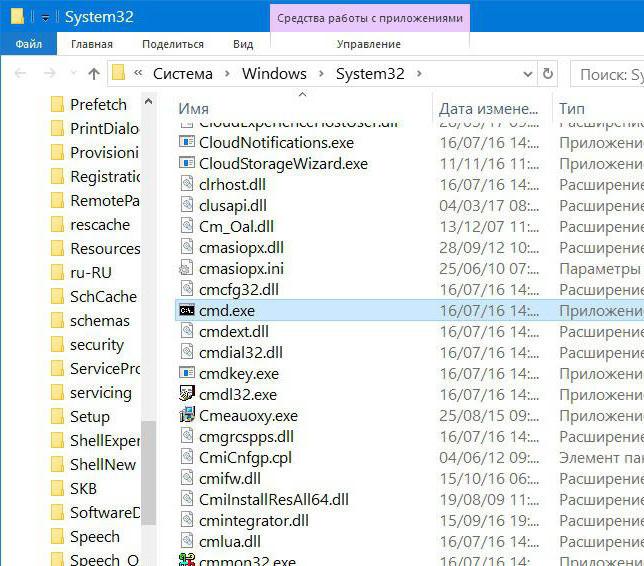Switch to the Главная ribbon tab
The width and height of the screenshot is (644, 566).
(x=92, y=44)
